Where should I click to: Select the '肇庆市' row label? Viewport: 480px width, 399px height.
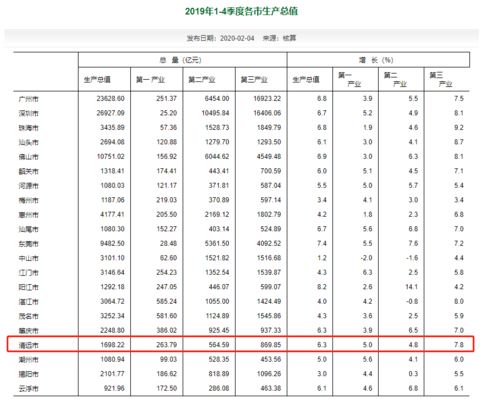coord(29,331)
